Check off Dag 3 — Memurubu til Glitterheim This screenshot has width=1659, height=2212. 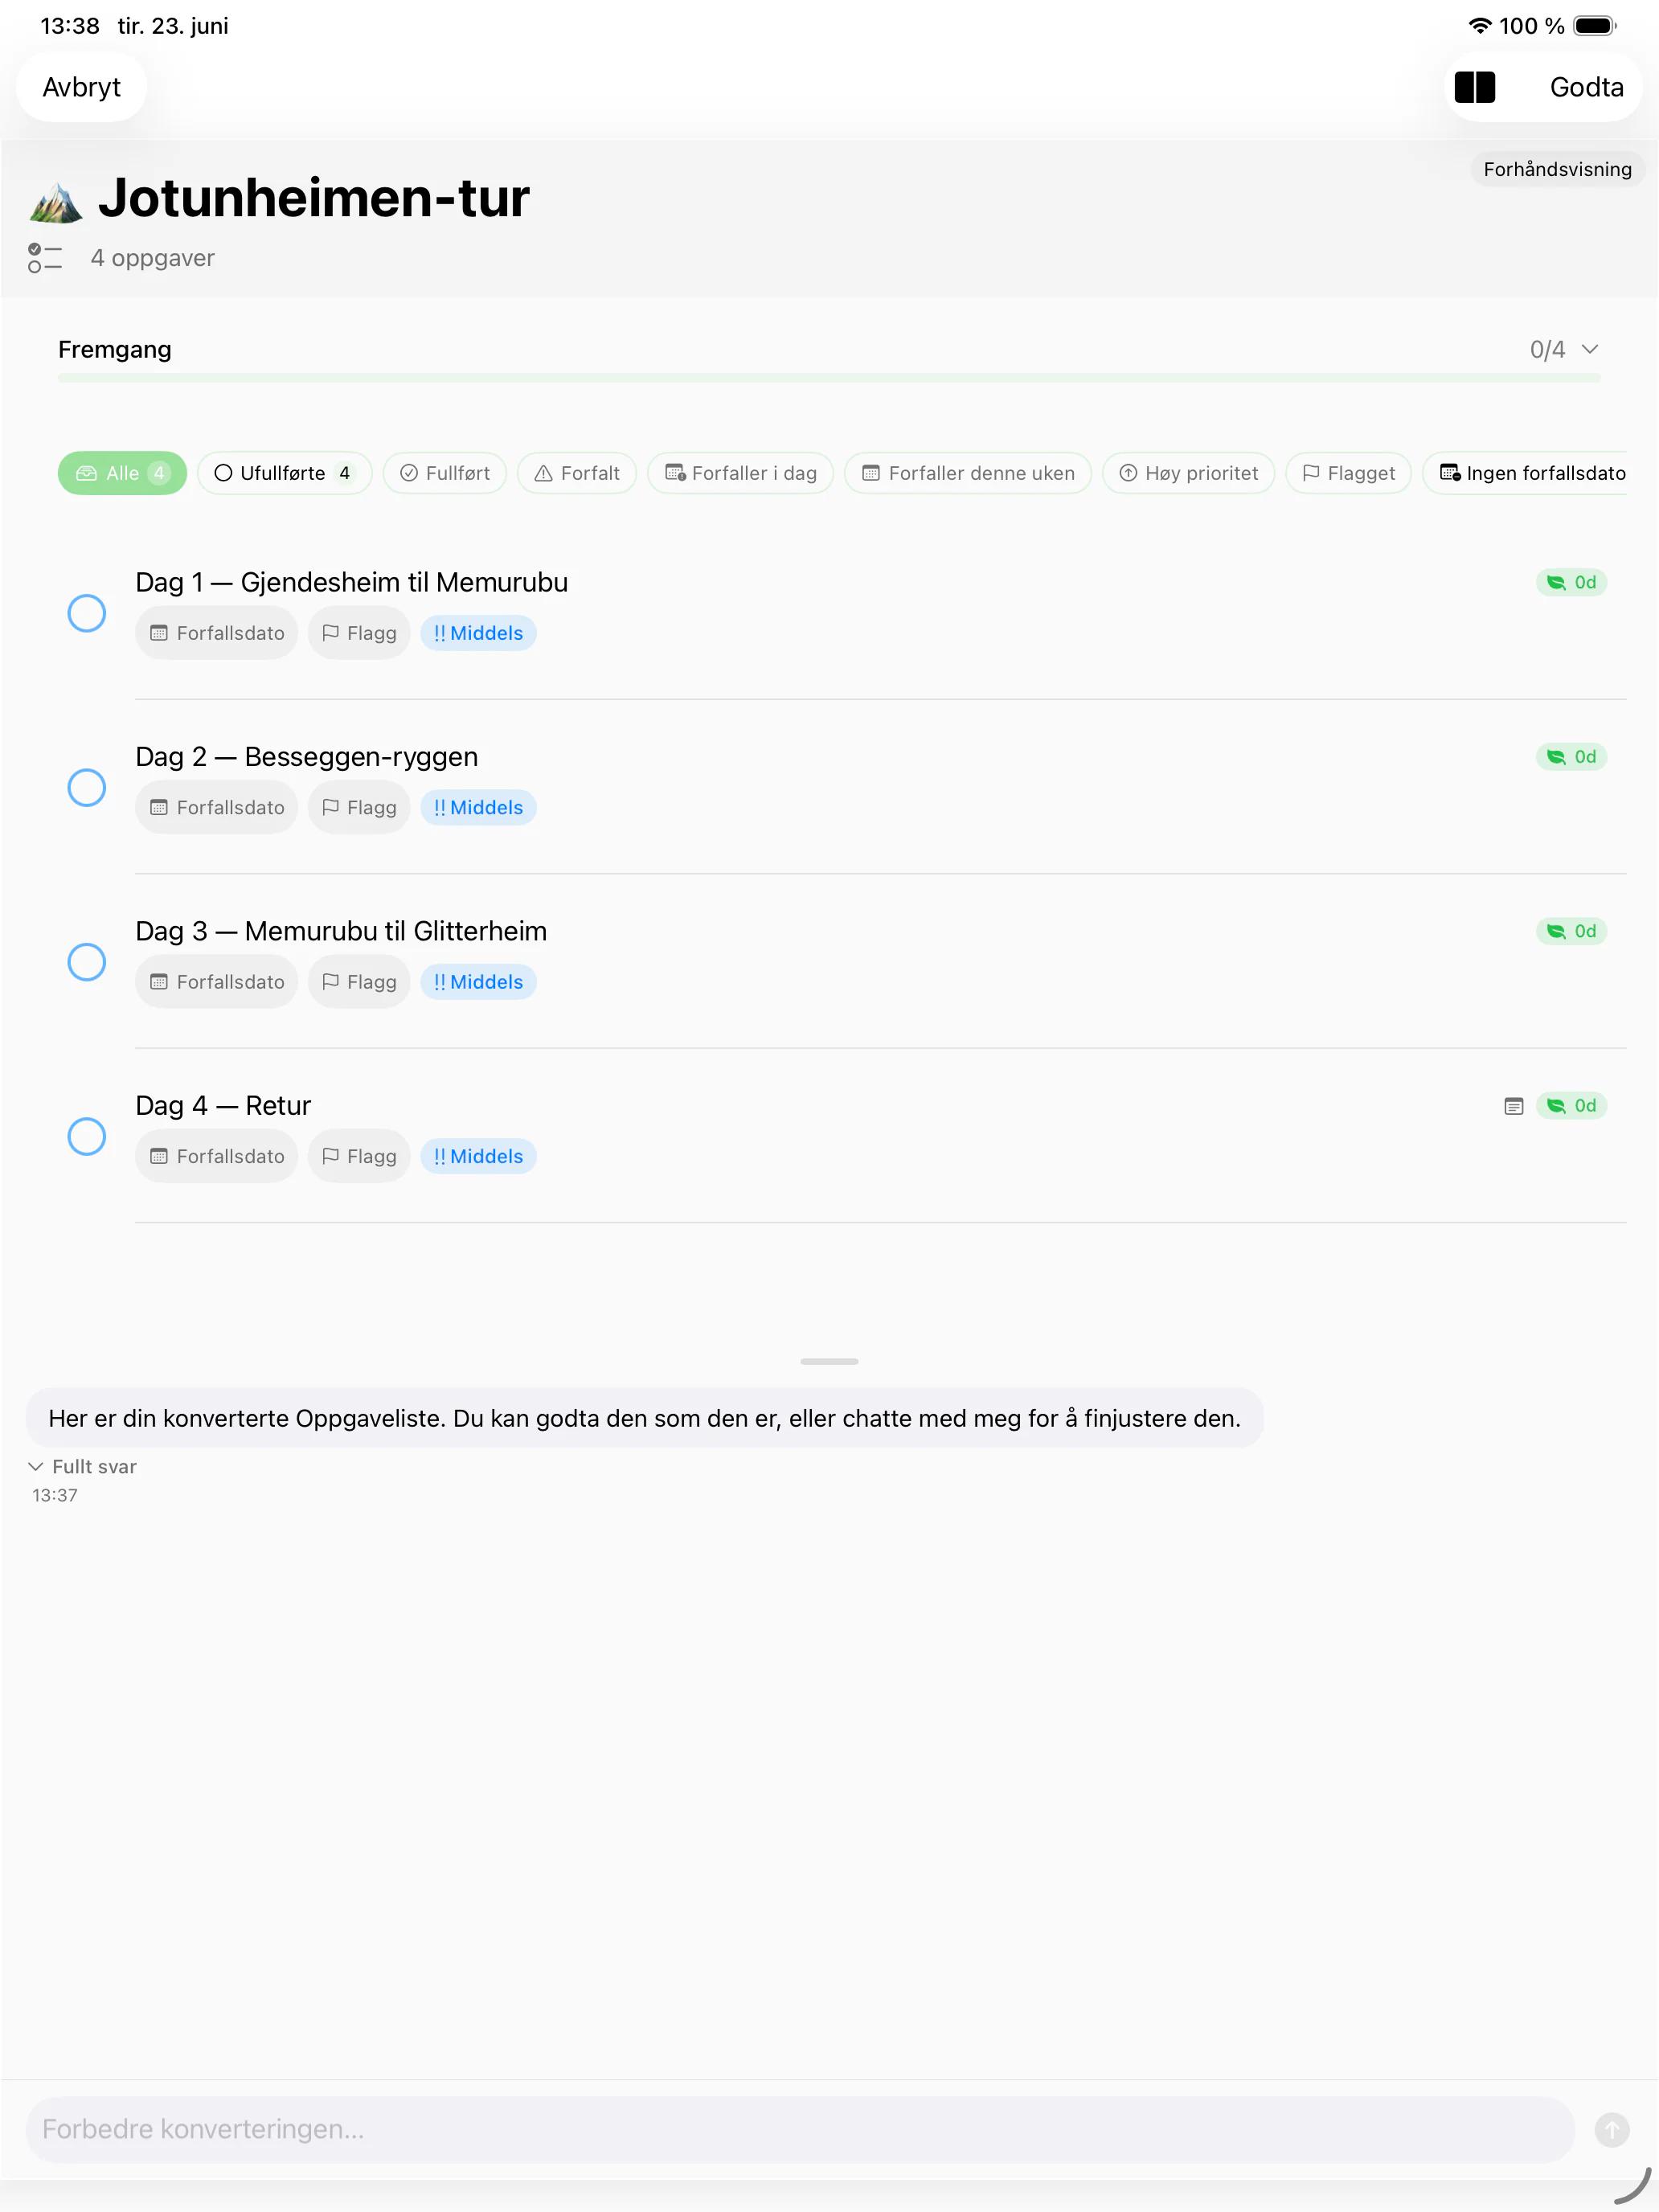point(87,962)
